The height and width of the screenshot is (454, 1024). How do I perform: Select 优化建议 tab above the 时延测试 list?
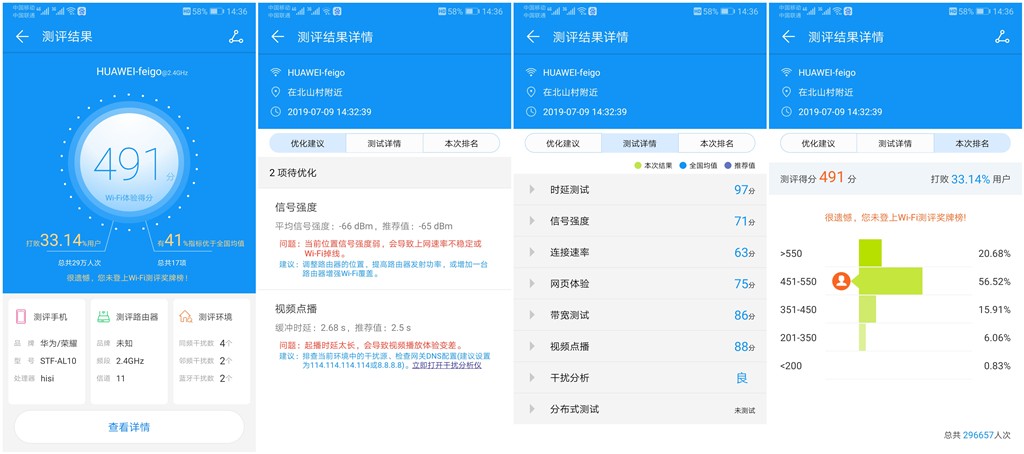coord(563,143)
